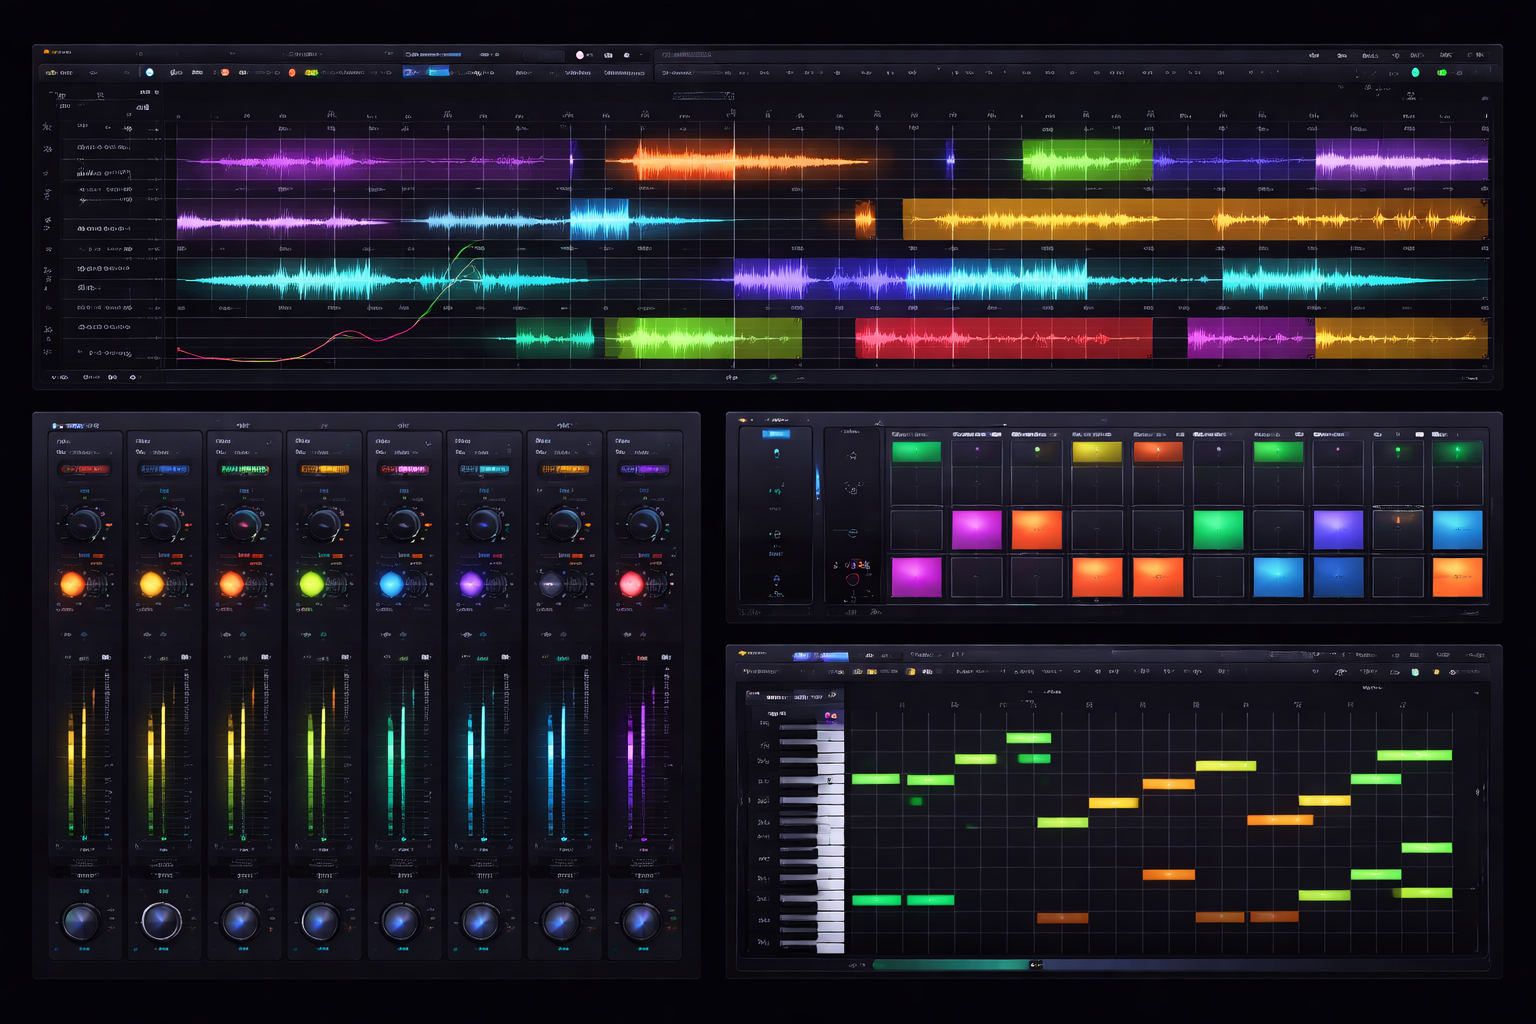
Task: Click the light blue circle icon in the arrangement toolbar
Action: click(x=150, y=72)
